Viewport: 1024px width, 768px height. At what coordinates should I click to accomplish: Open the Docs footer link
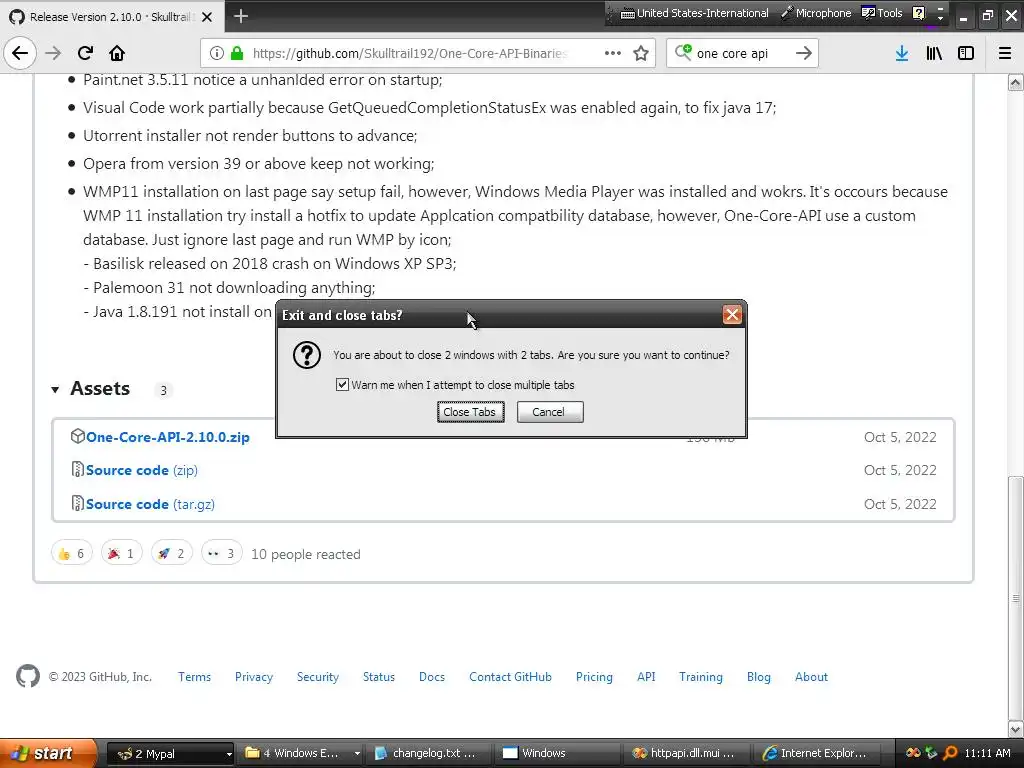click(x=432, y=677)
